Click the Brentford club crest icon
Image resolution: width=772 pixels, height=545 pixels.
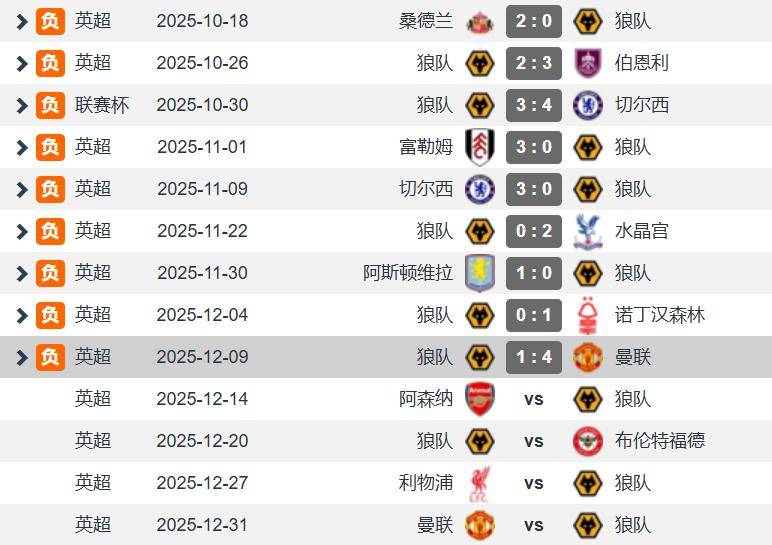coord(588,441)
